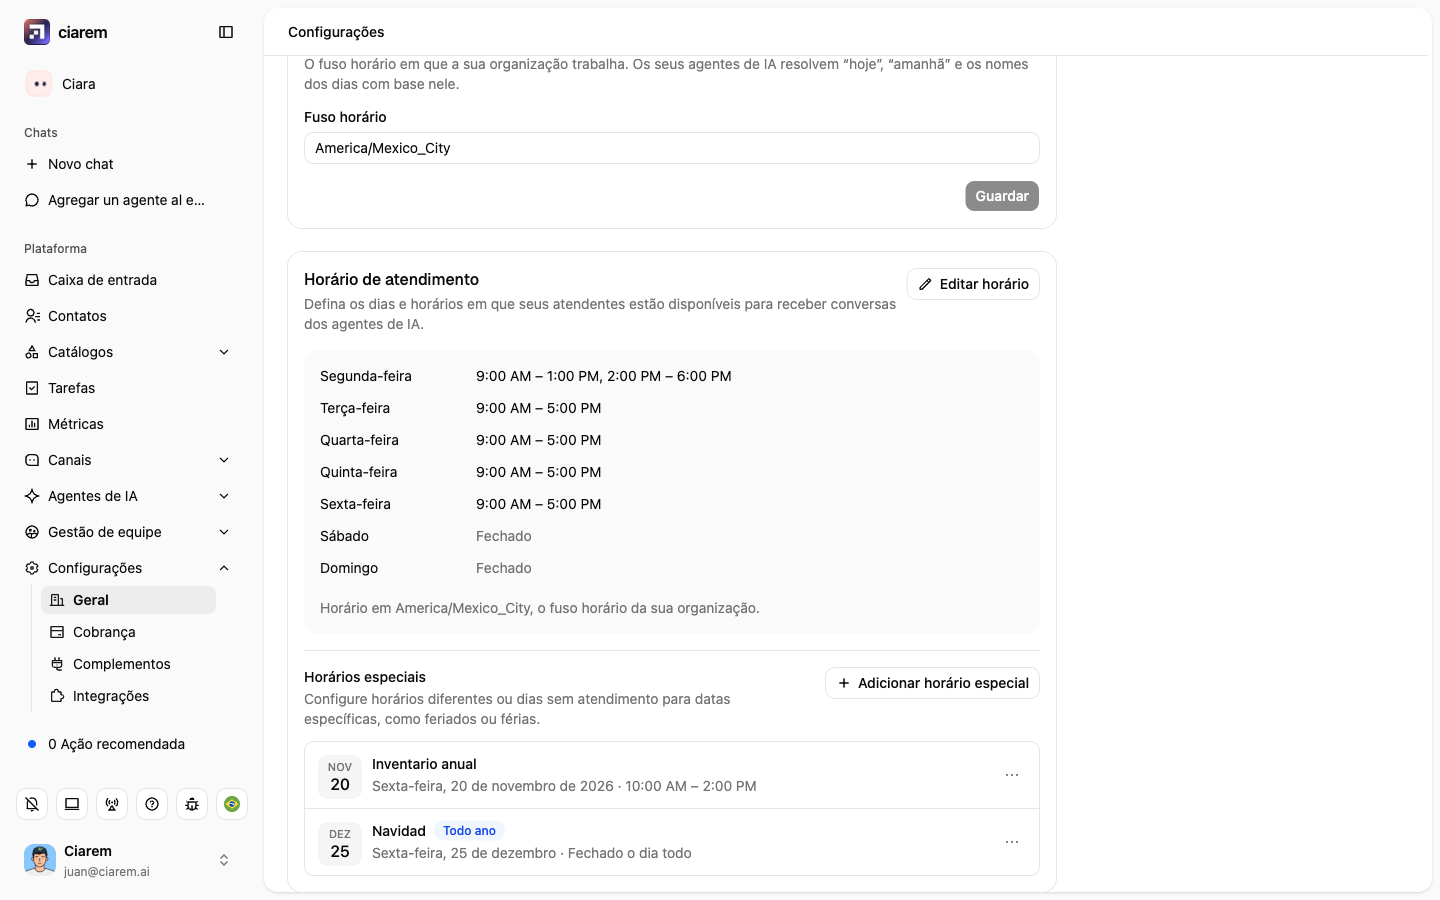Click the broadcast antenna icon

[x=112, y=804]
